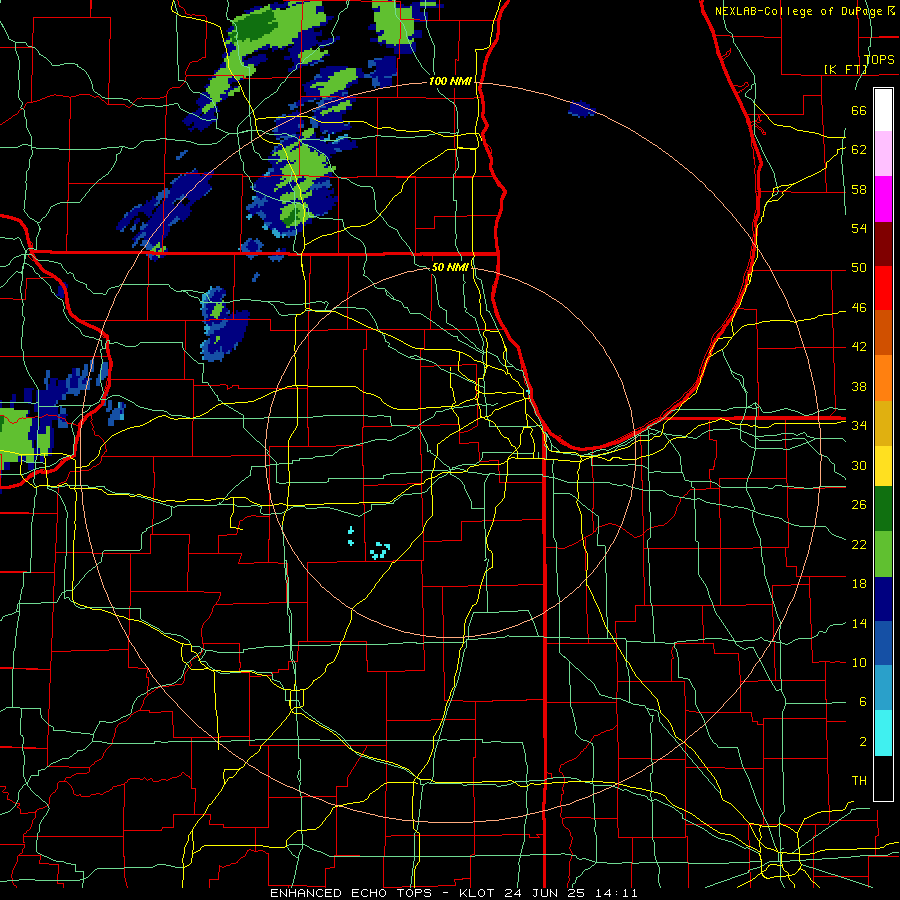Click the black TH swatch in the legend
This screenshot has height=900, width=900.
pyautogui.click(x=883, y=778)
